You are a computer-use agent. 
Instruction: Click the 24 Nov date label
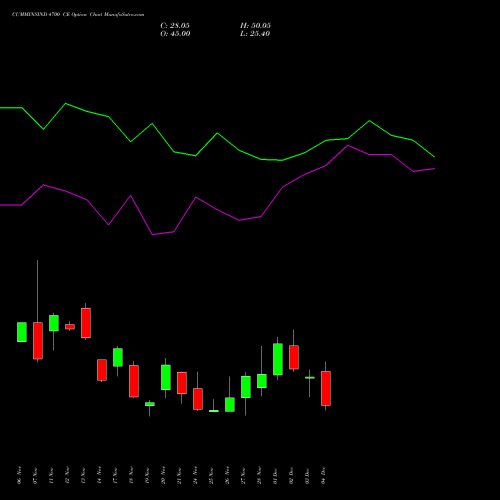195,475
